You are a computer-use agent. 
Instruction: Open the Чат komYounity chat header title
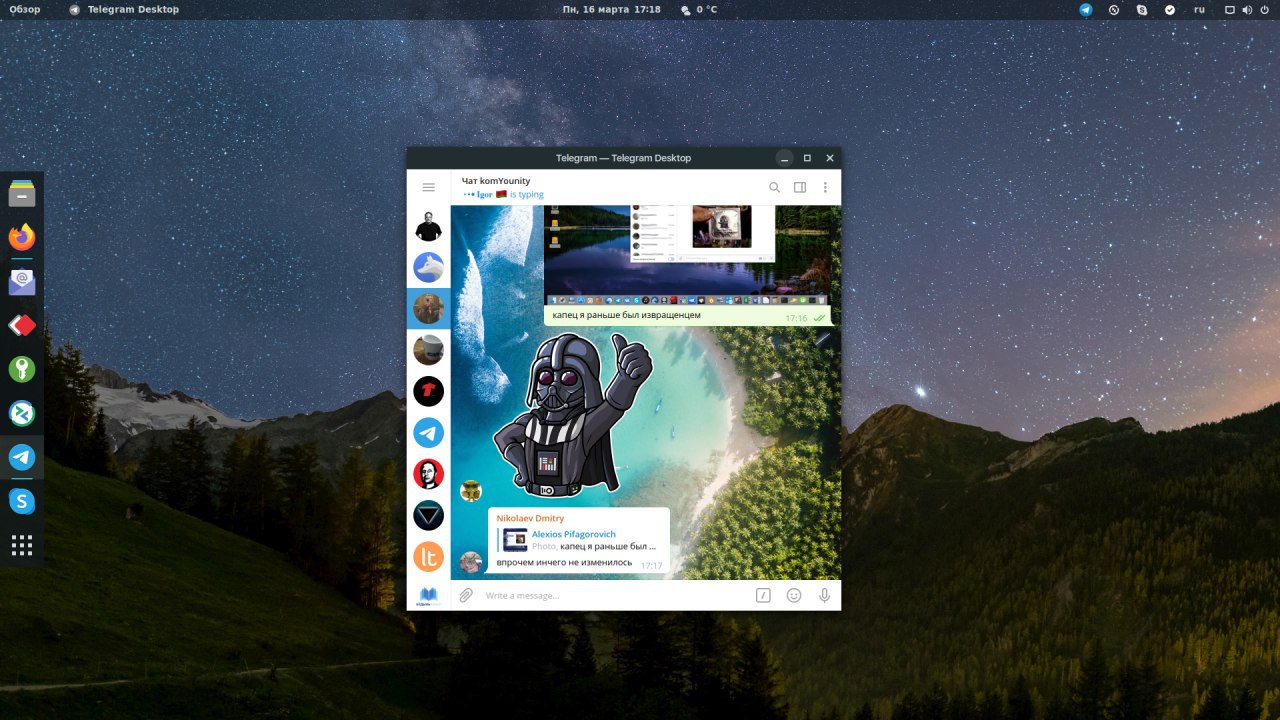click(x=496, y=181)
